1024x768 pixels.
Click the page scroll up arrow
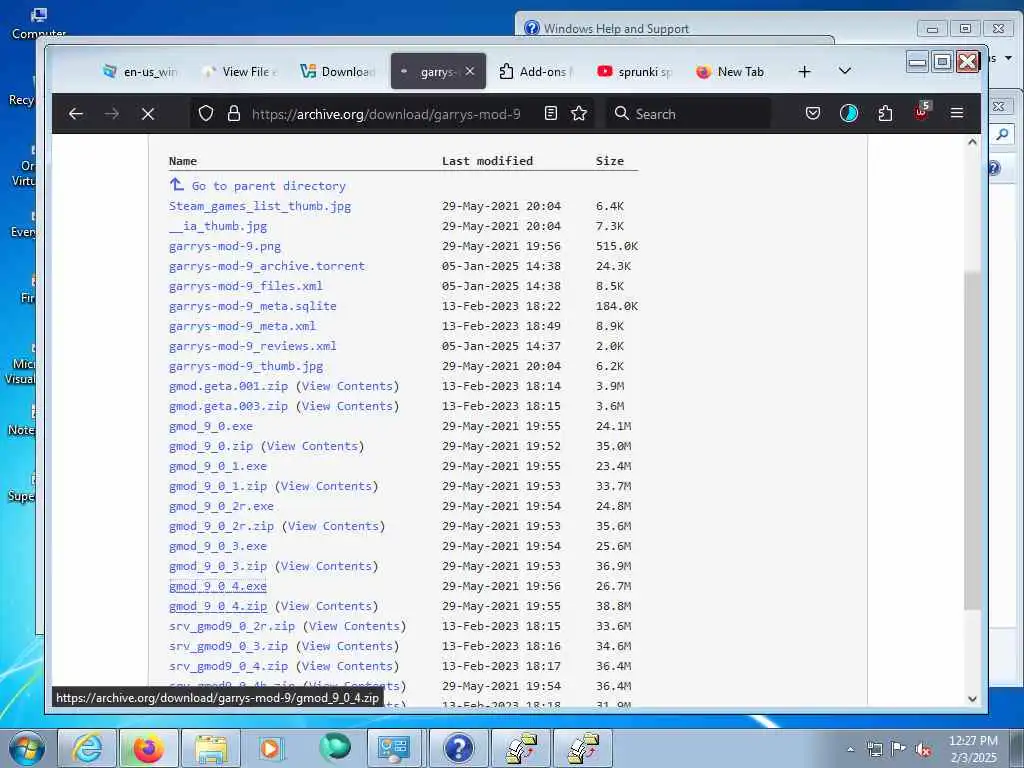point(972,142)
